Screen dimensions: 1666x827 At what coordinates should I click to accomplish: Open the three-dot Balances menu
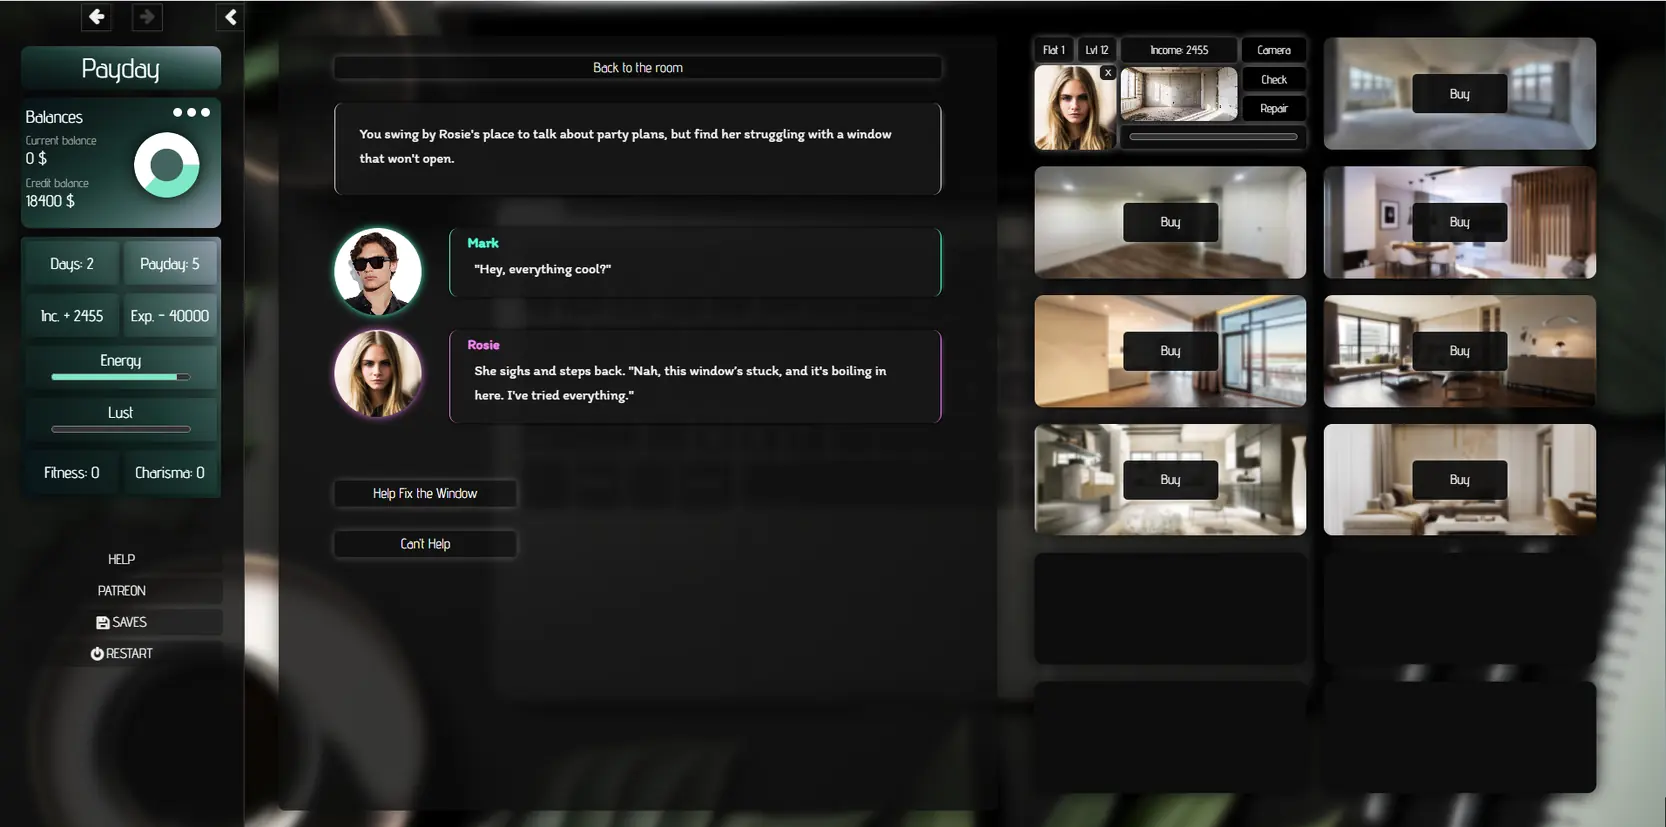click(x=191, y=113)
